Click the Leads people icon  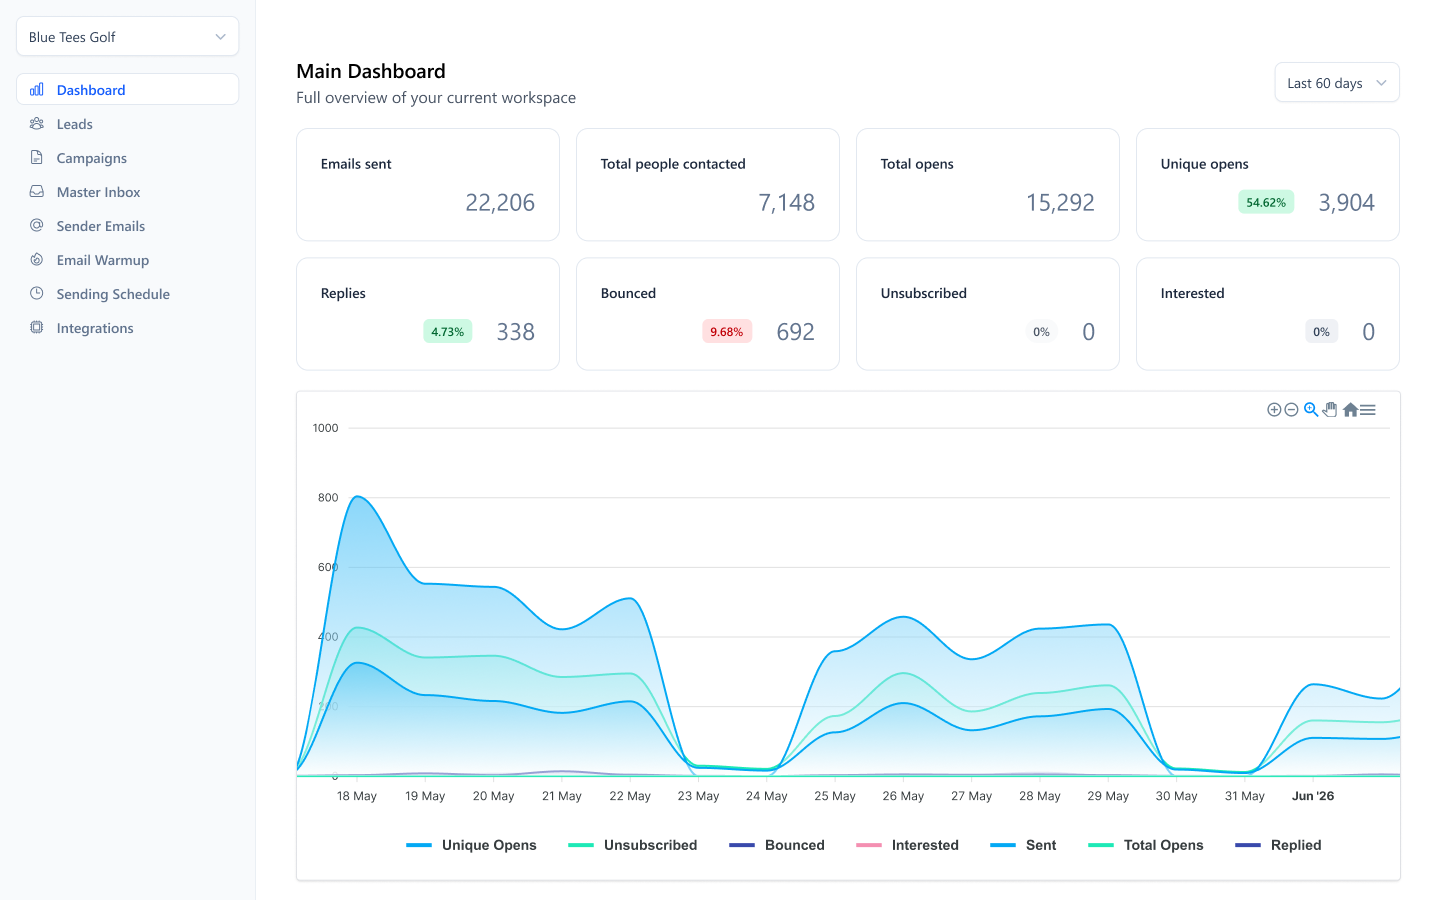37,124
